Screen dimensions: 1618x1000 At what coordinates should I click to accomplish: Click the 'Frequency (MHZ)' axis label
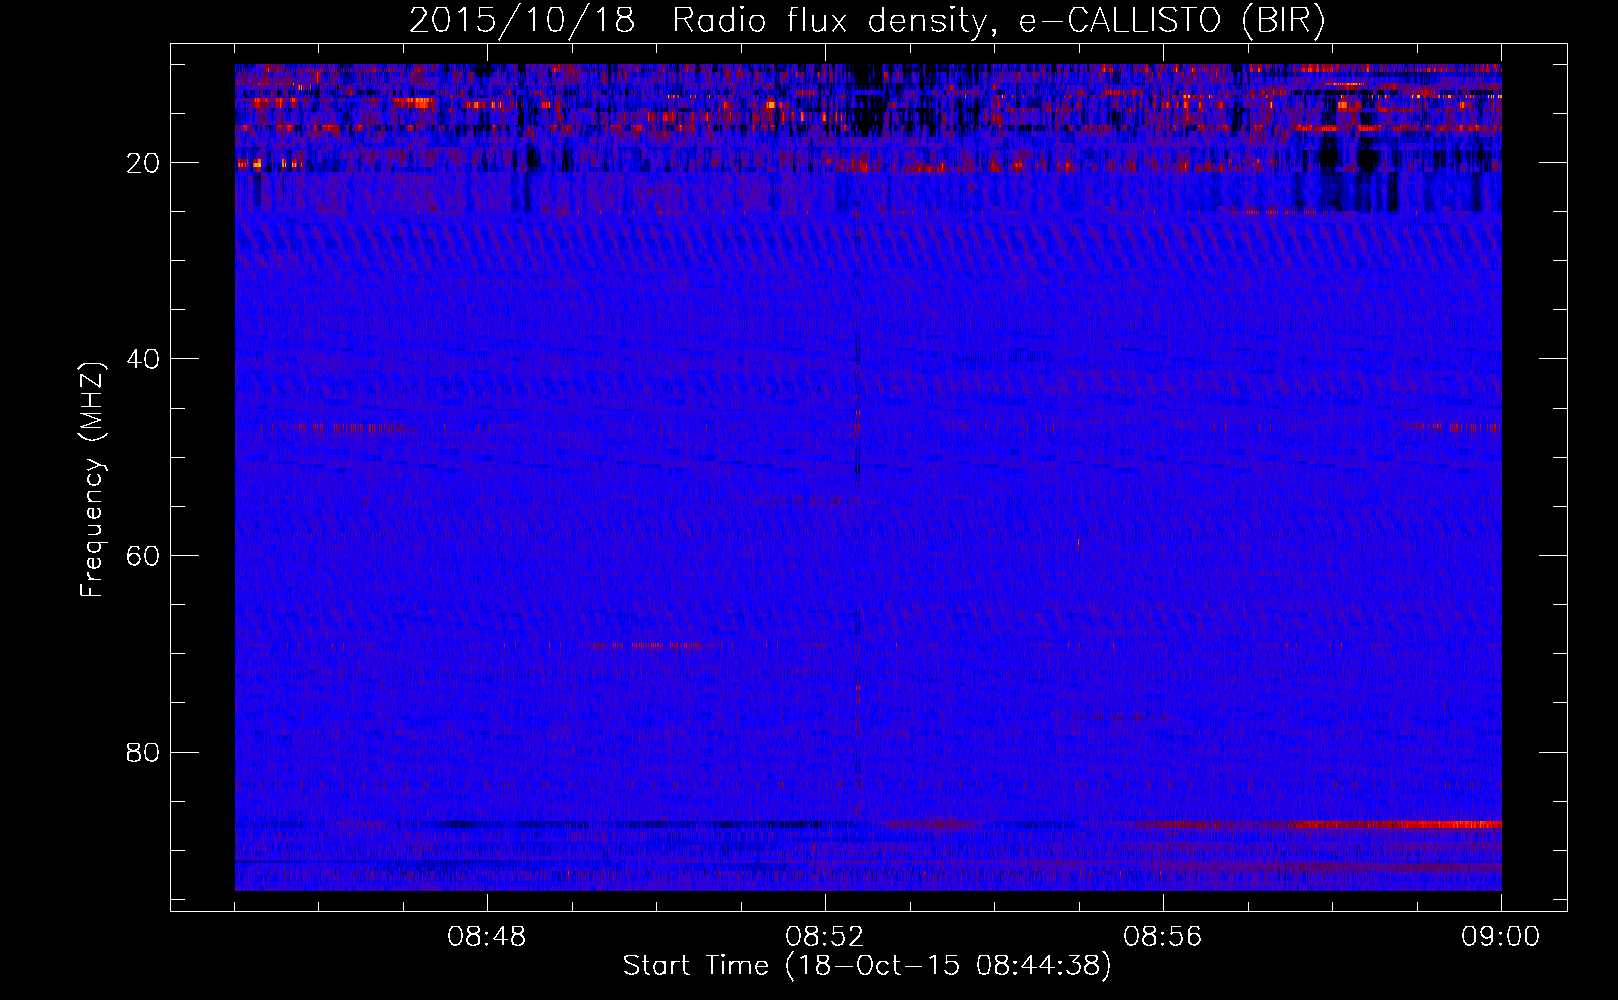tap(91, 480)
